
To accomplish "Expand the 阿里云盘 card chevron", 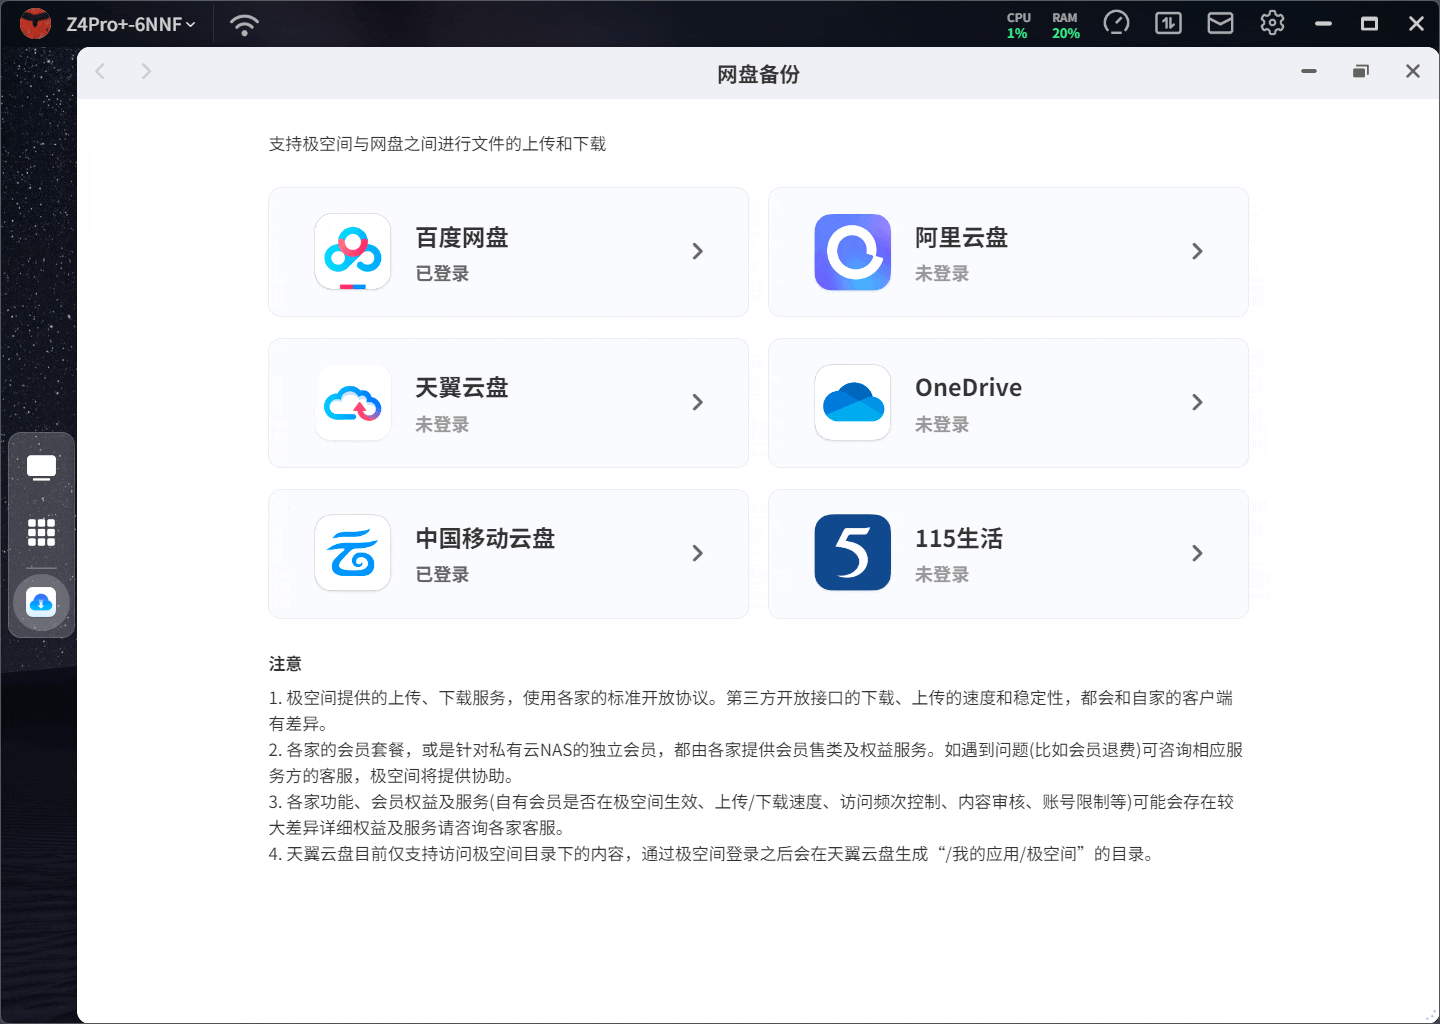I will [1197, 252].
